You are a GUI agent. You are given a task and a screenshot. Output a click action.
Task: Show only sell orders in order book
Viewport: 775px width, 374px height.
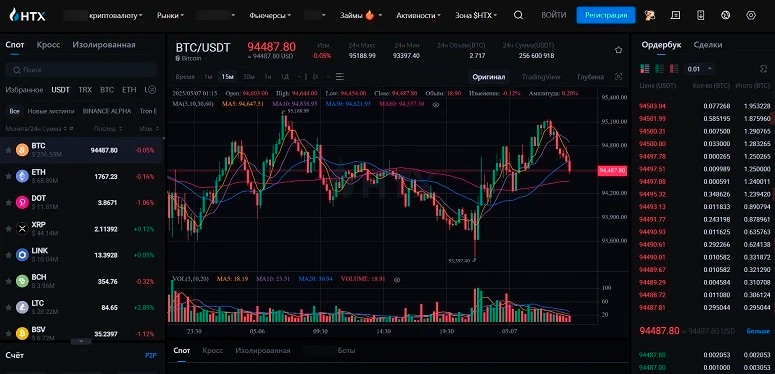pyautogui.click(x=674, y=69)
